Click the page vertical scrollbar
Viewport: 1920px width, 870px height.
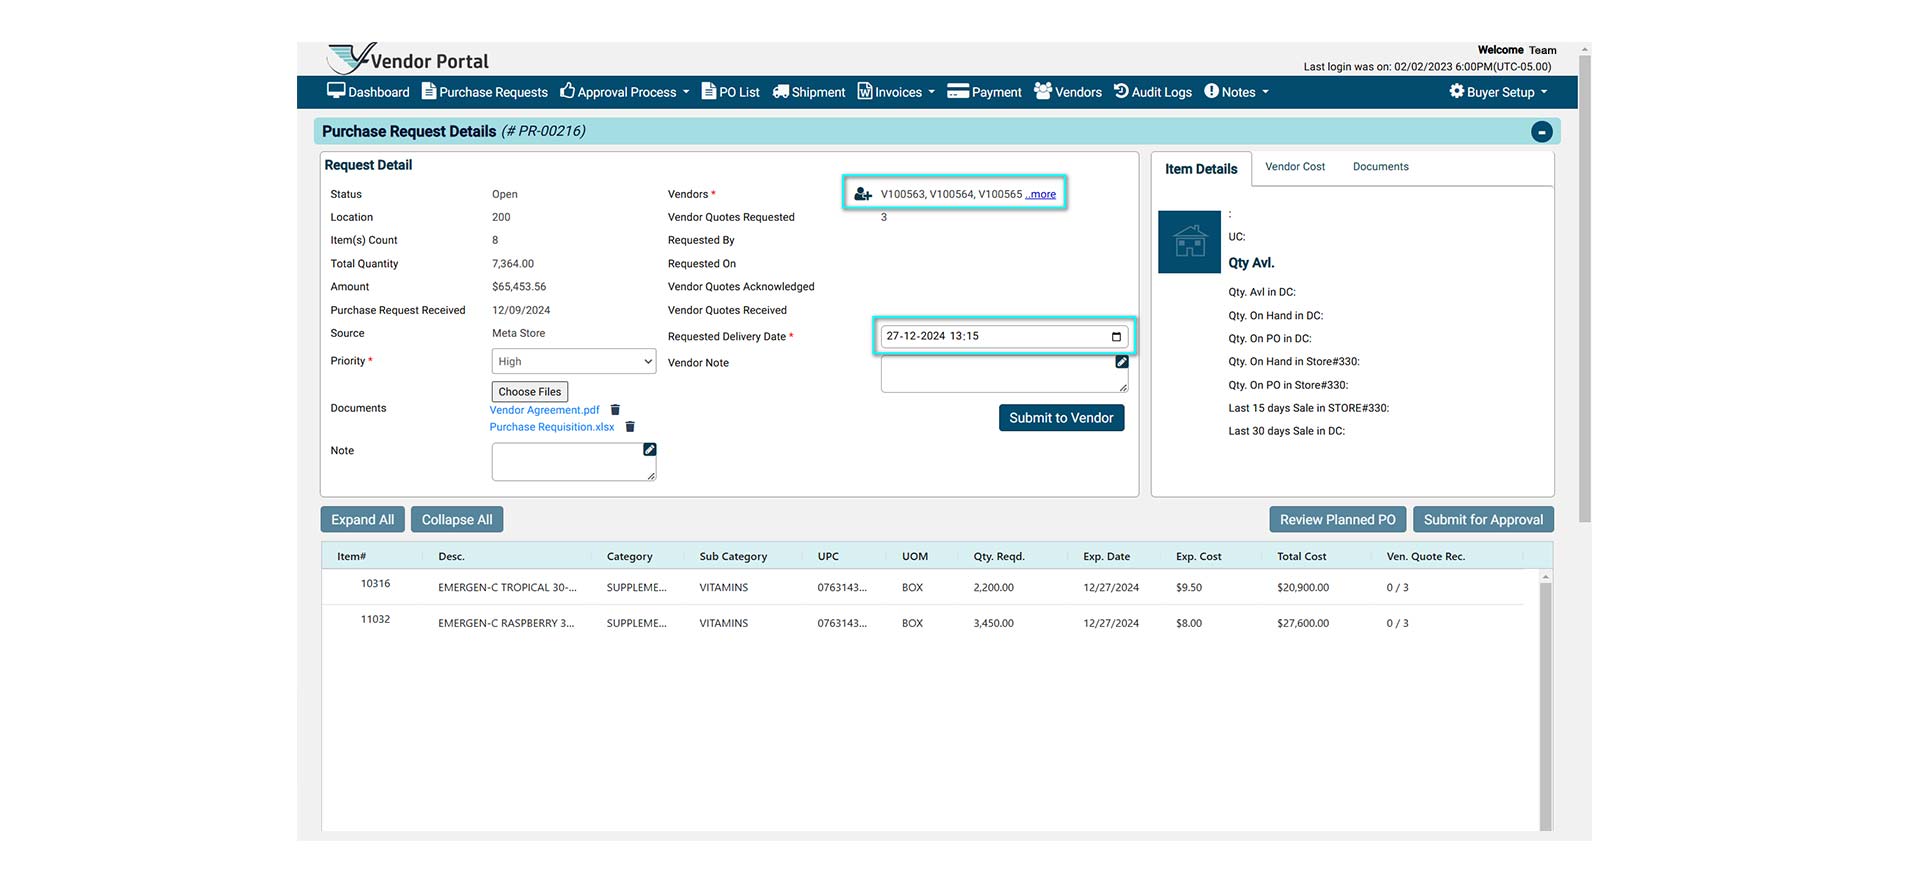click(1584, 290)
